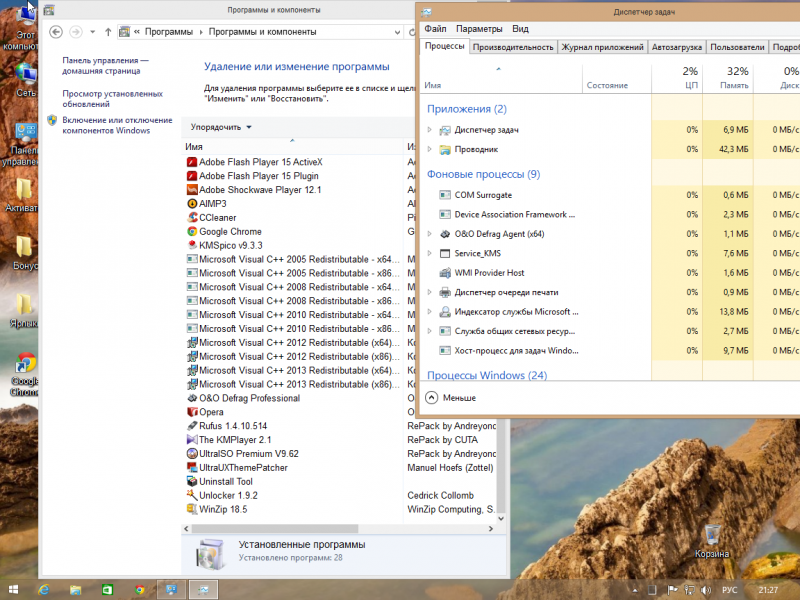Click Меньше to collapse Task Manager details
Image resolution: width=800 pixels, height=600 pixels.
(451, 398)
